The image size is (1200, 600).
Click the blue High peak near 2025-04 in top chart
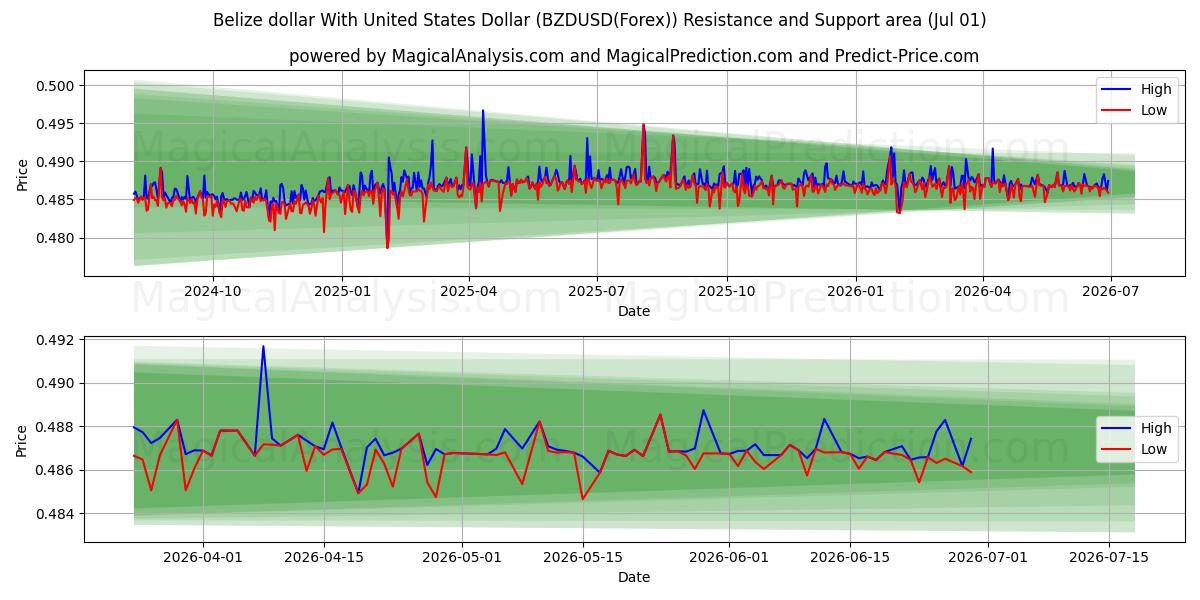pyautogui.click(x=483, y=113)
